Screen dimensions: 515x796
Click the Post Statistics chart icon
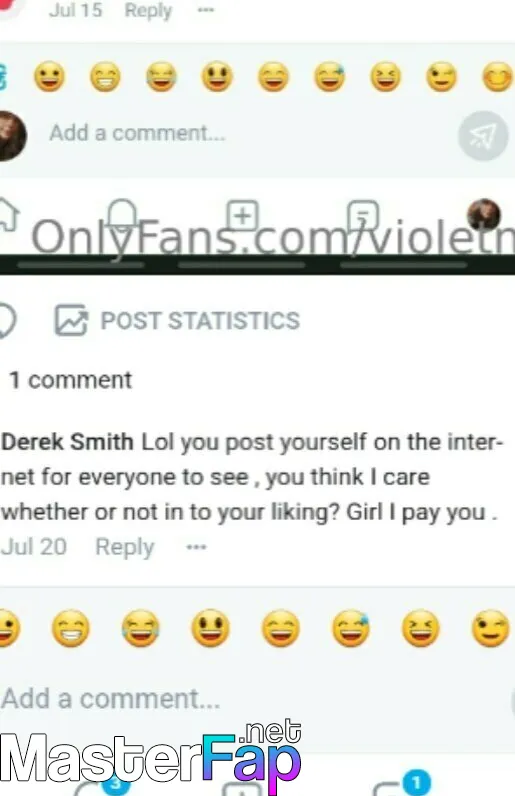click(71, 320)
